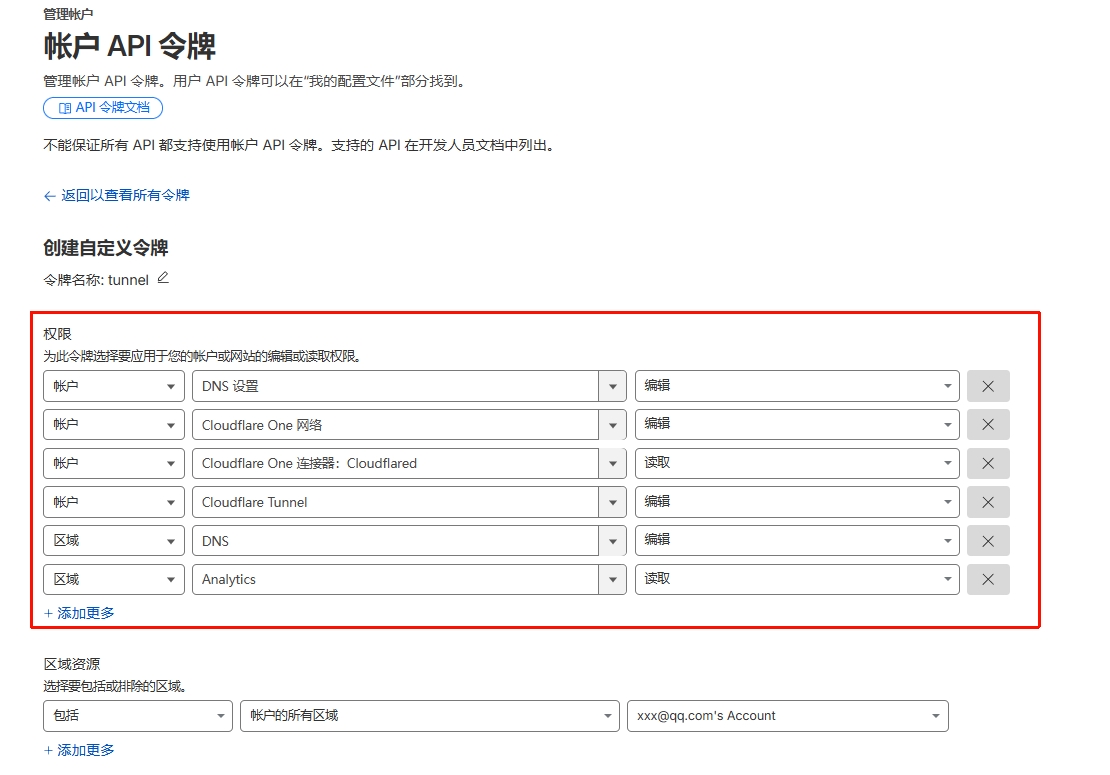The width and height of the screenshot is (1110, 775).
Task: Remove the Cloudflare One 网络 permission row
Action: pyautogui.click(x=988, y=424)
